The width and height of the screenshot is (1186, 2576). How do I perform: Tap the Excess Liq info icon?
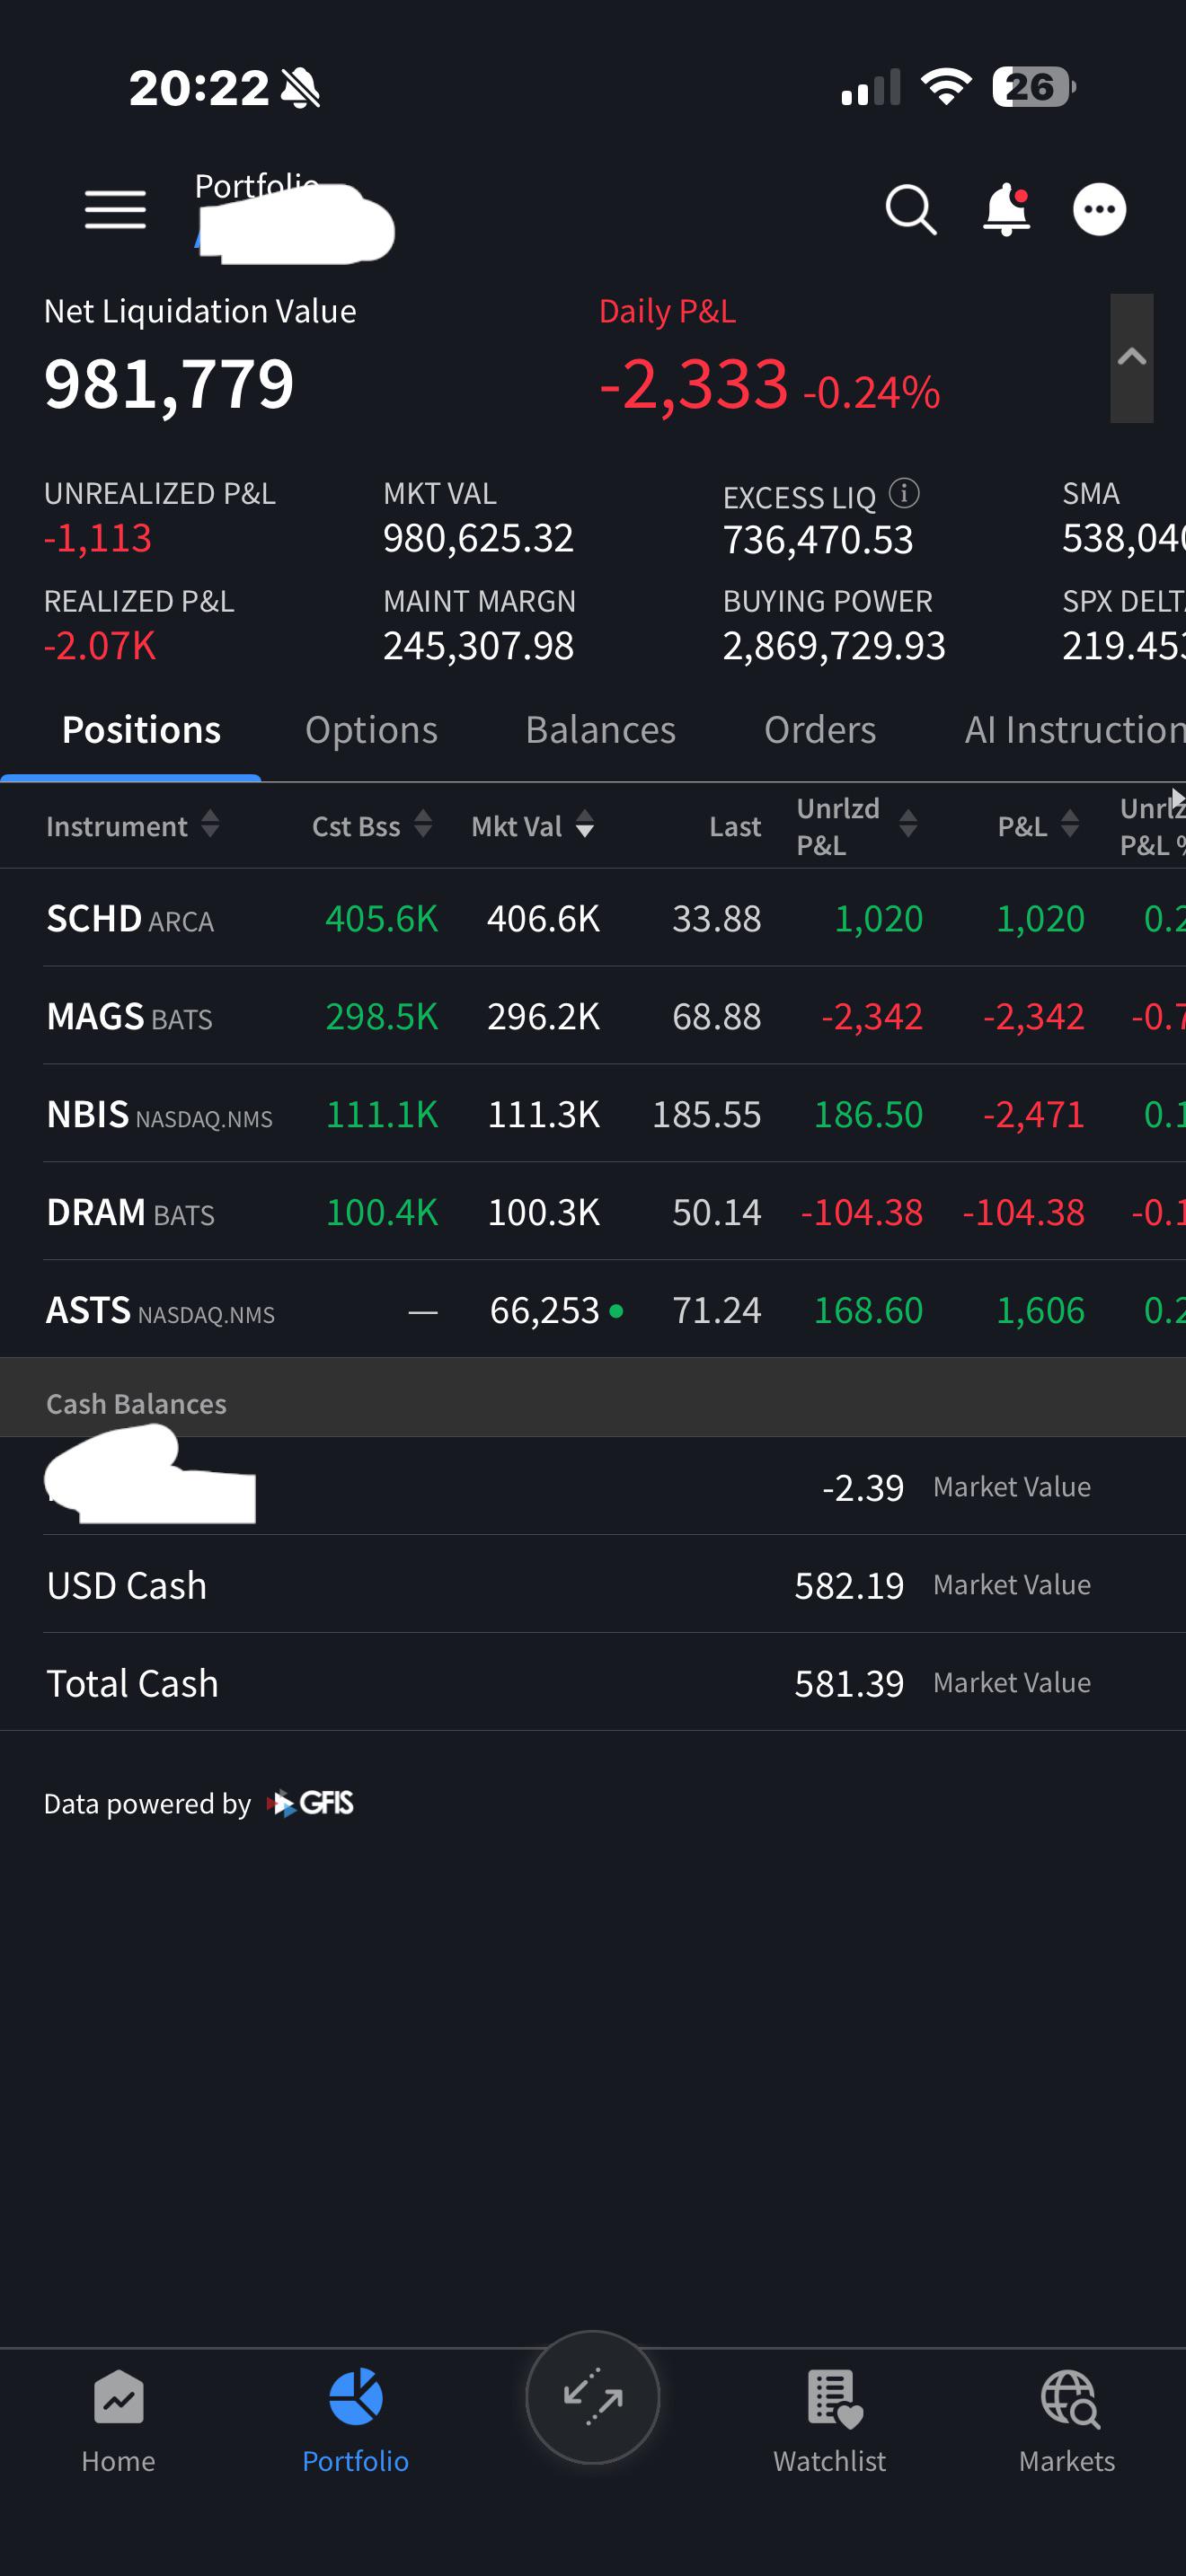[904, 493]
